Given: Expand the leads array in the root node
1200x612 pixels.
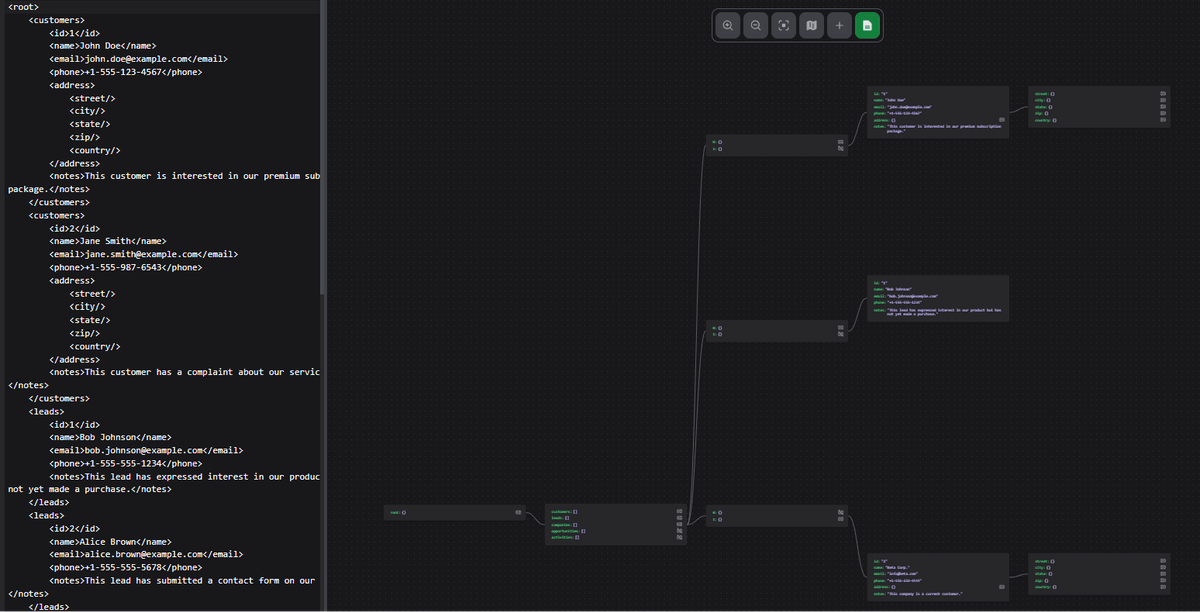Looking at the screenshot, I should (679, 517).
